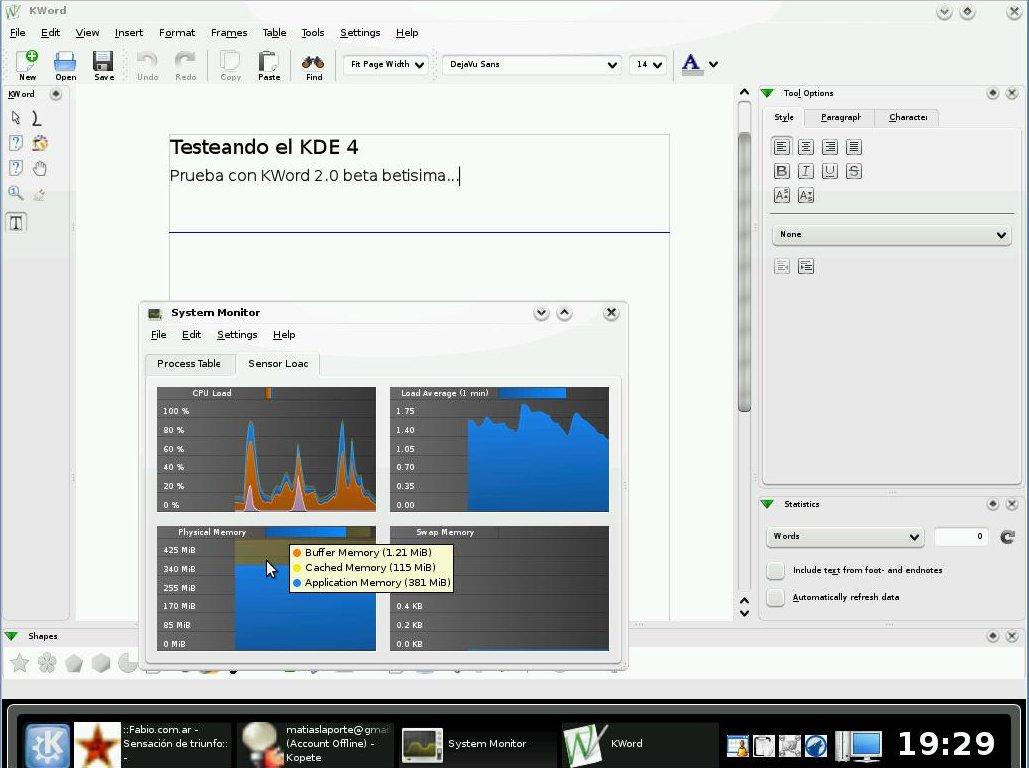1029x768 pixels.
Task: Click the increase indent icon
Action: 806,266
